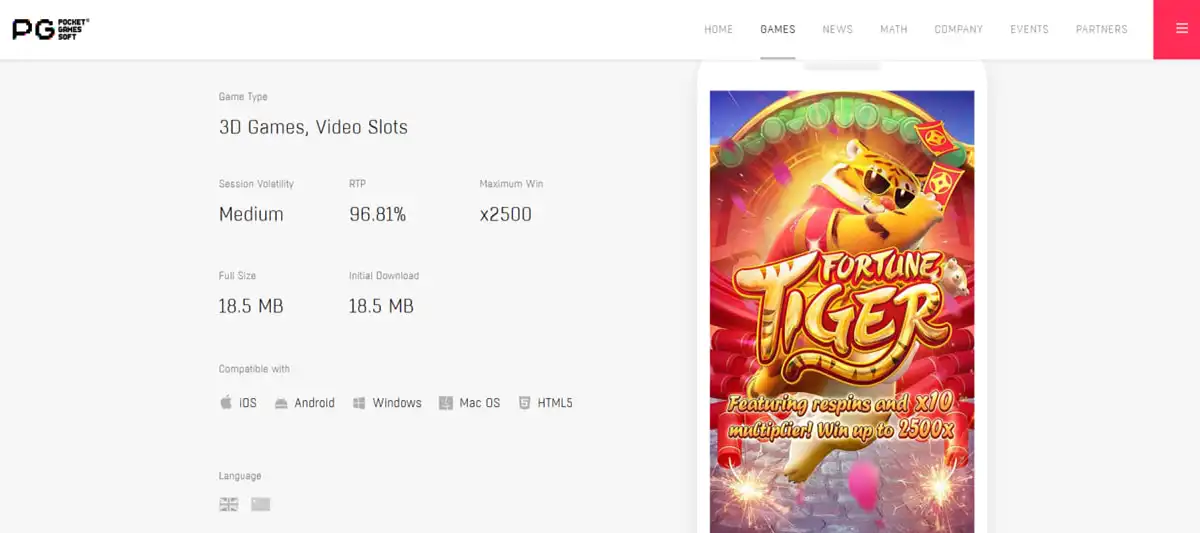Click the Mac OS platform icon

click(x=446, y=403)
